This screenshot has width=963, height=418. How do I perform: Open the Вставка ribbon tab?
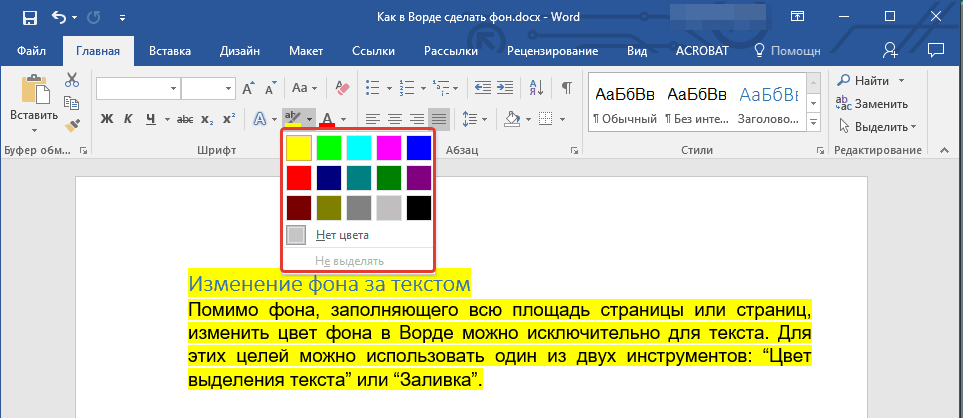(x=170, y=51)
